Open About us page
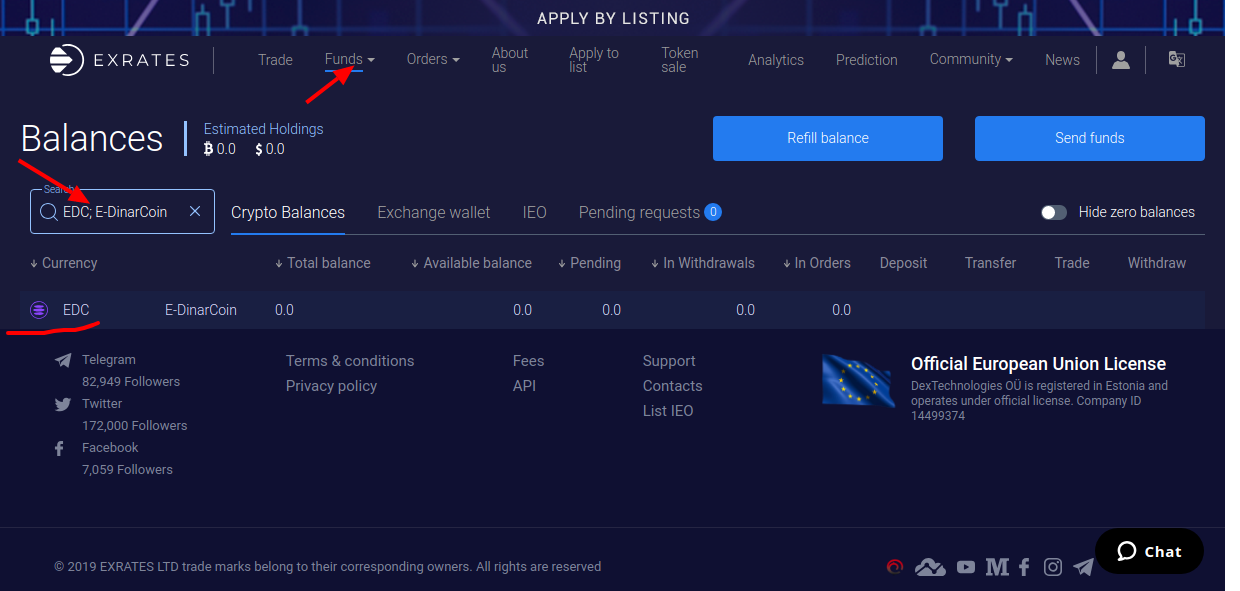This screenshot has height=591, width=1240. pos(510,60)
